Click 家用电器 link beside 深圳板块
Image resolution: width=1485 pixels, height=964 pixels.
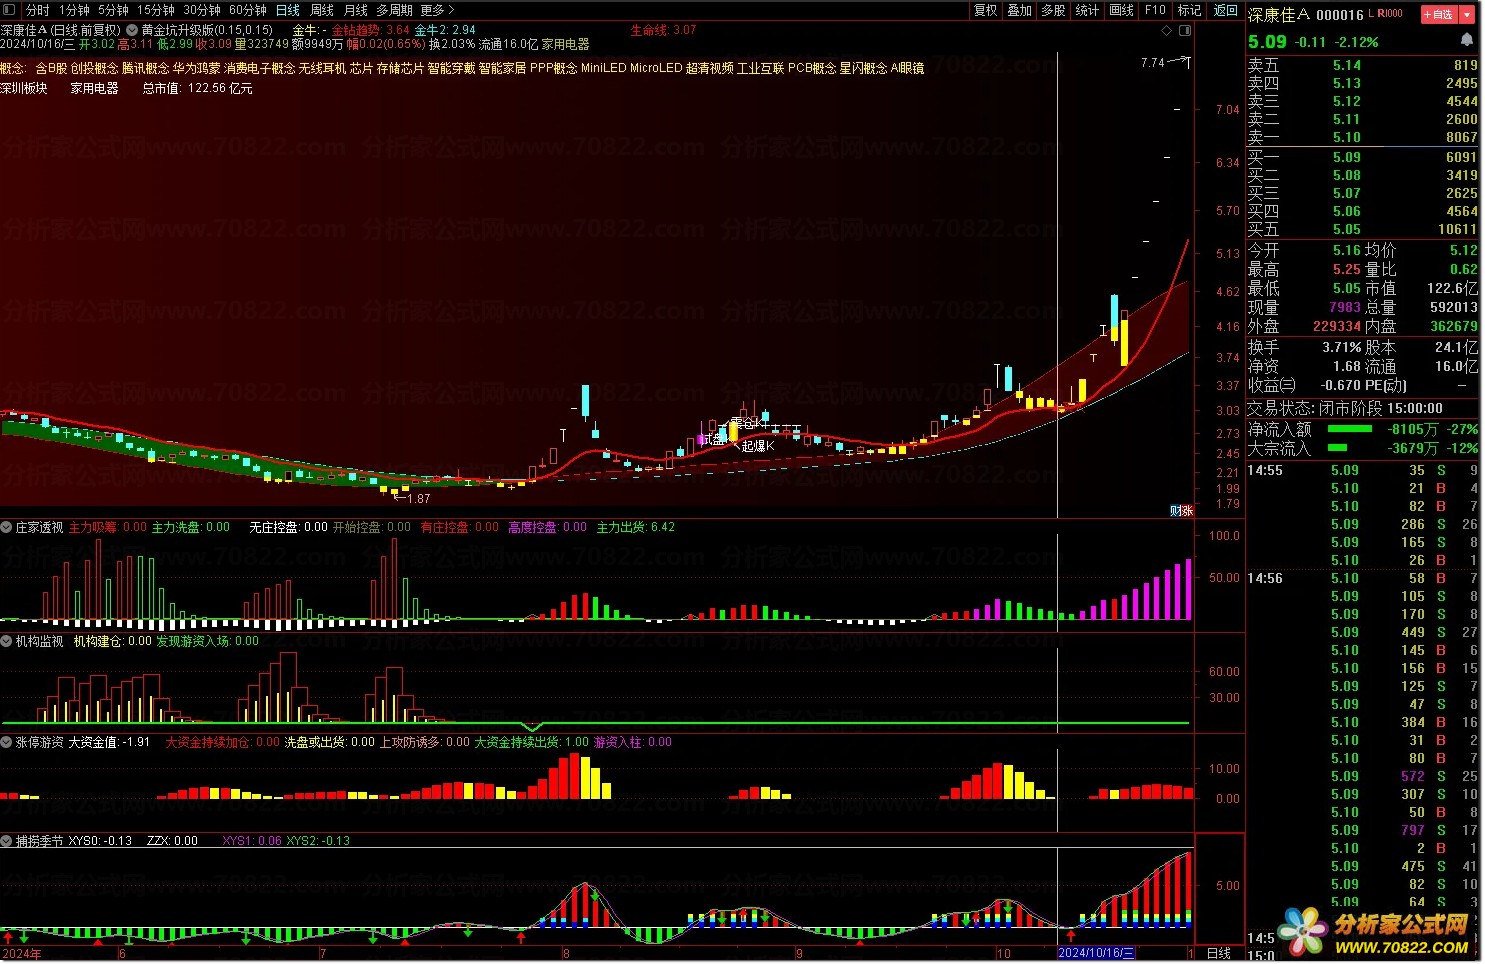[x=94, y=88]
